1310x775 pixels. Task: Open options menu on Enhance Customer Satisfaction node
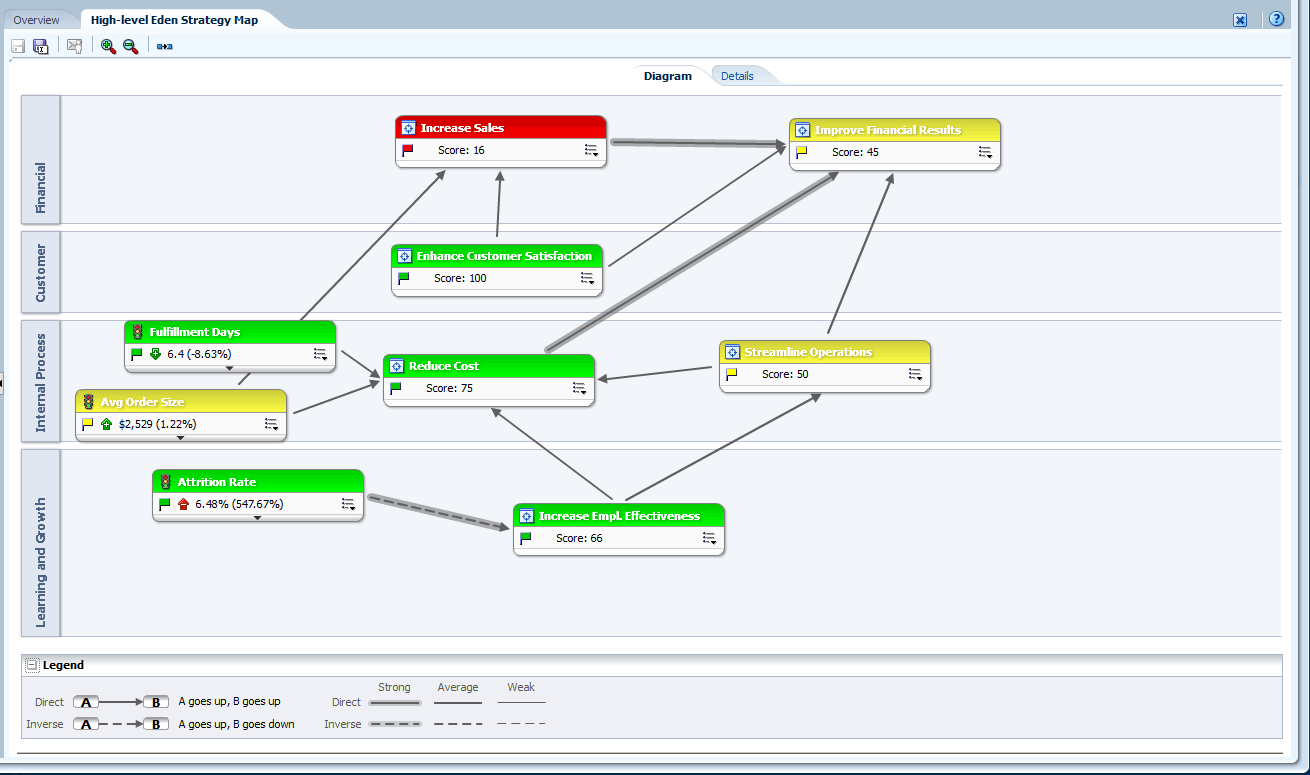(587, 278)
